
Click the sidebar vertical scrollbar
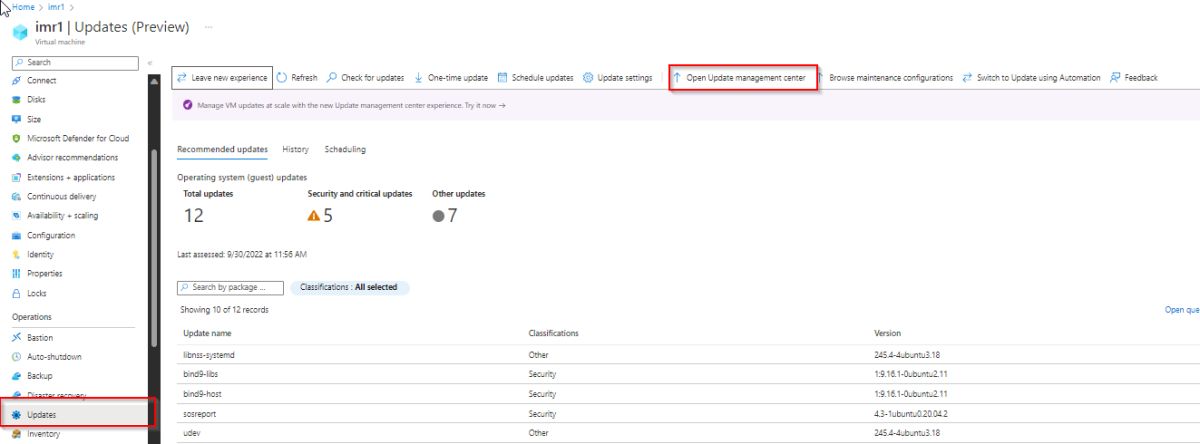(x=153, y=247)
